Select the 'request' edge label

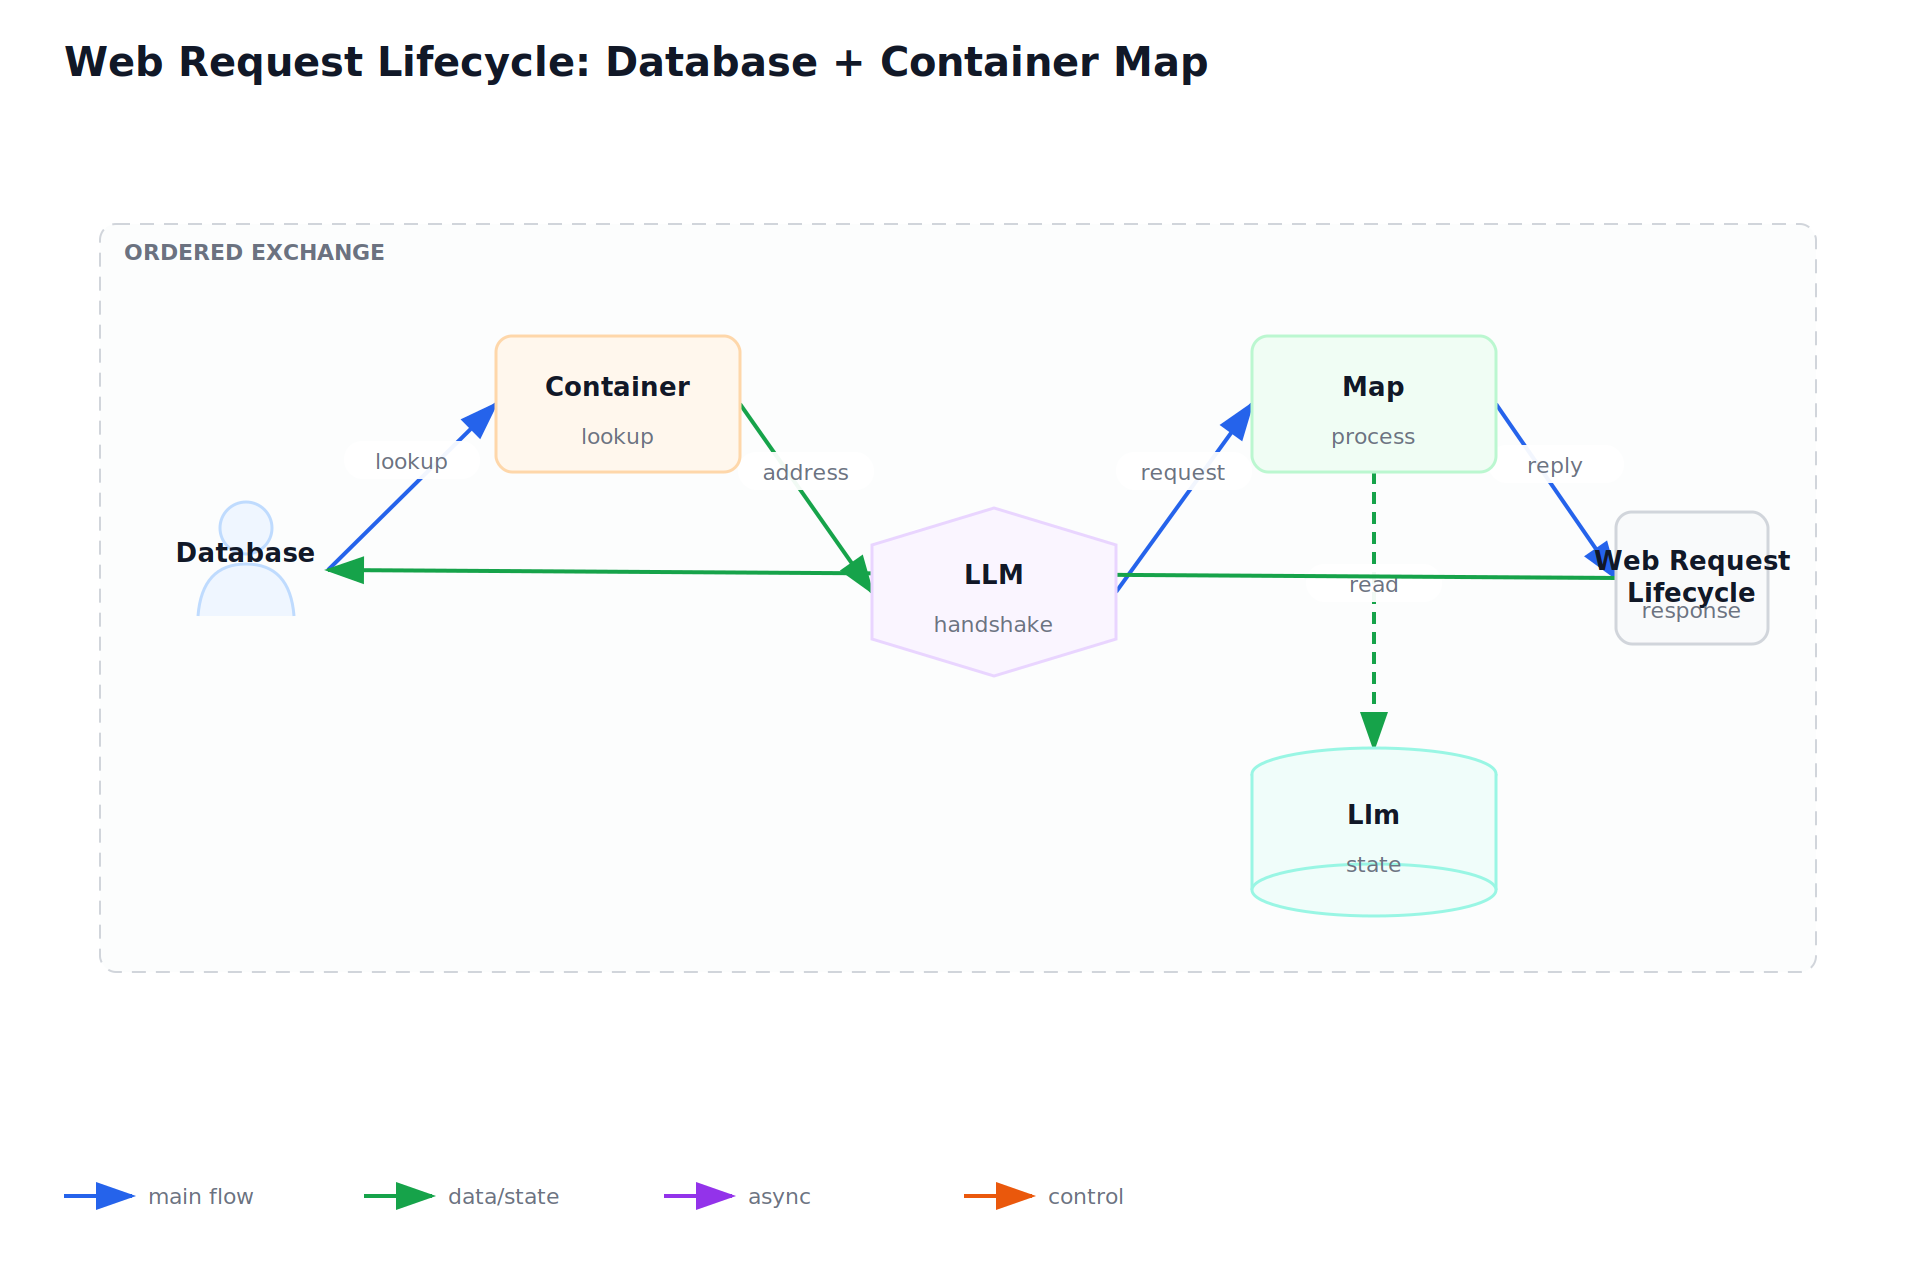pyautogui.click(x=1183, y=472)
